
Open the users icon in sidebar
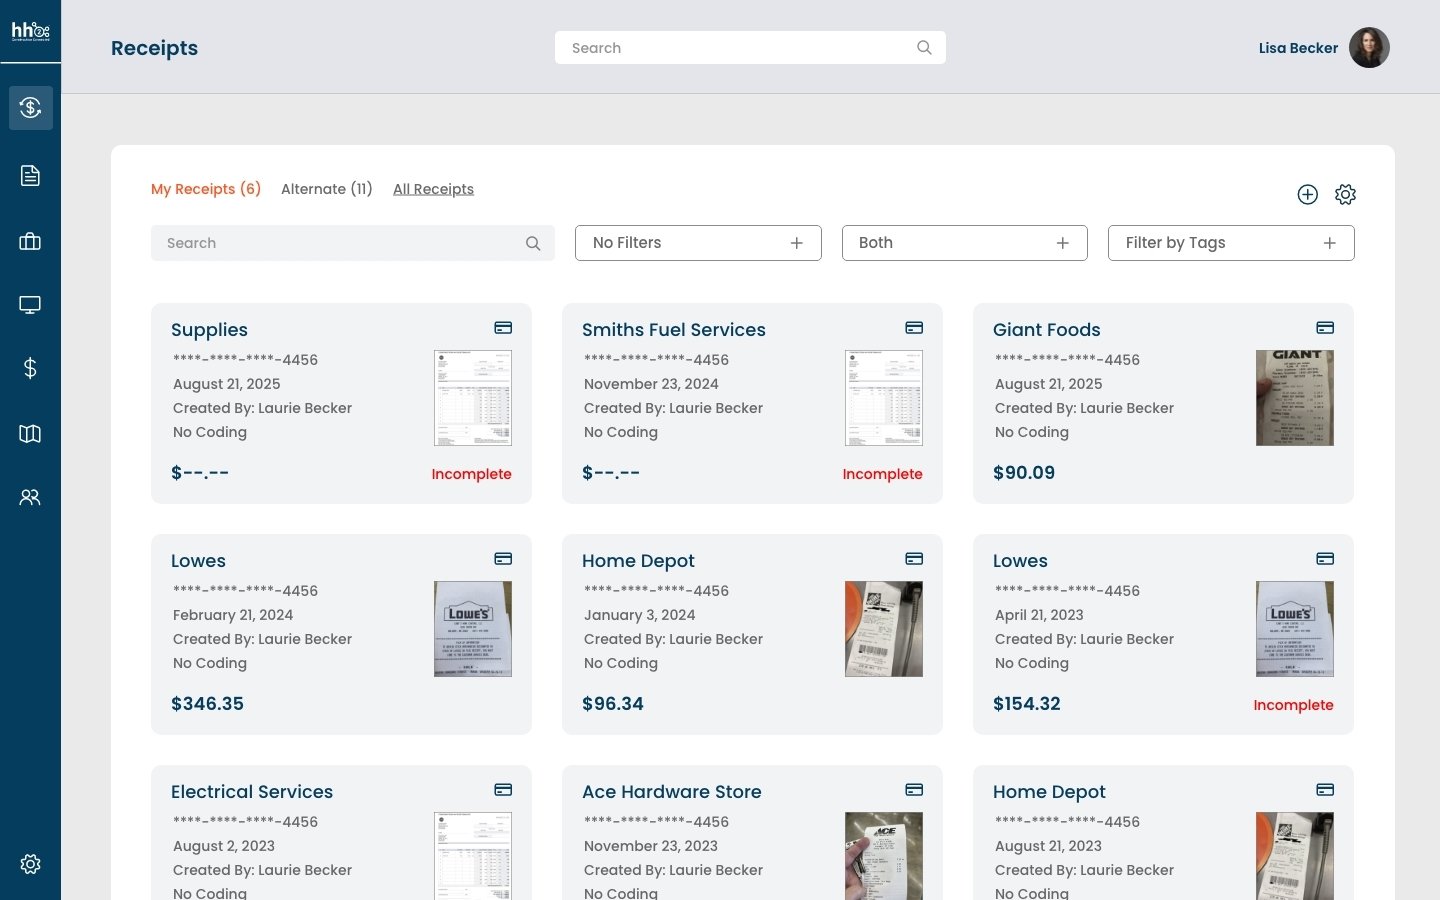click(30, 497)
